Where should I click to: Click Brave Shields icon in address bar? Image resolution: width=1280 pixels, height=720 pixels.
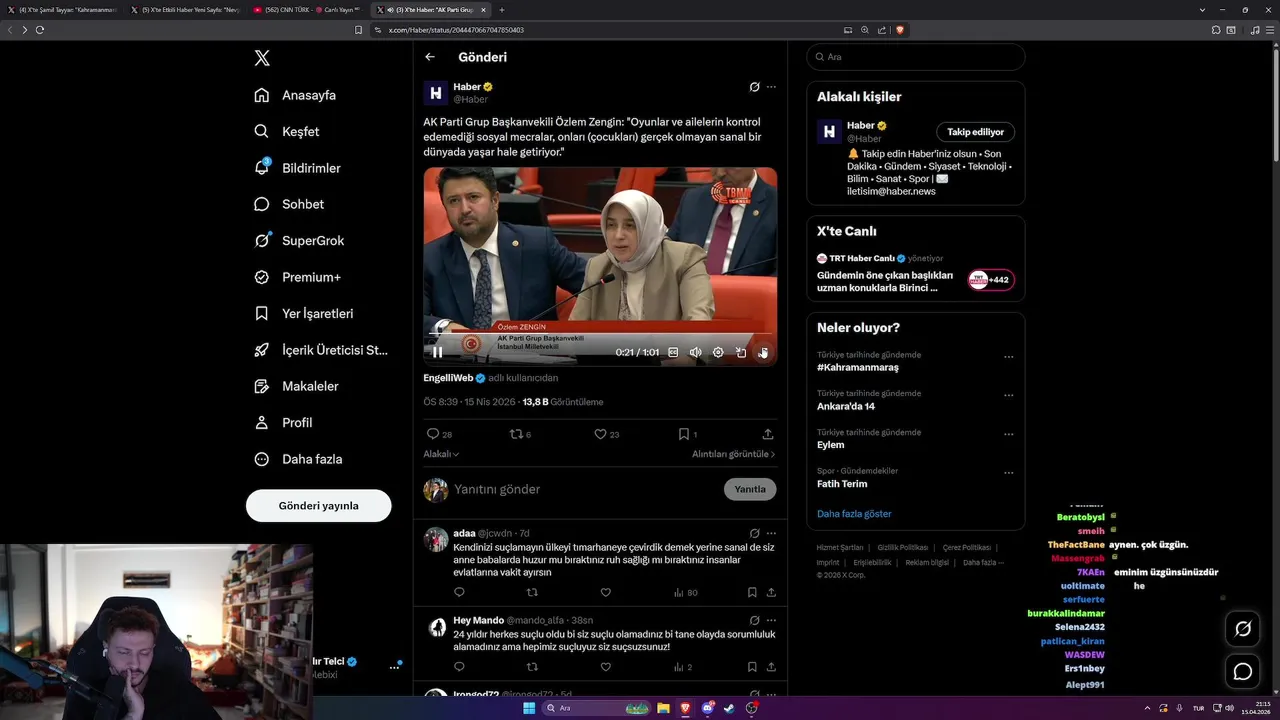tap(900, 30)
